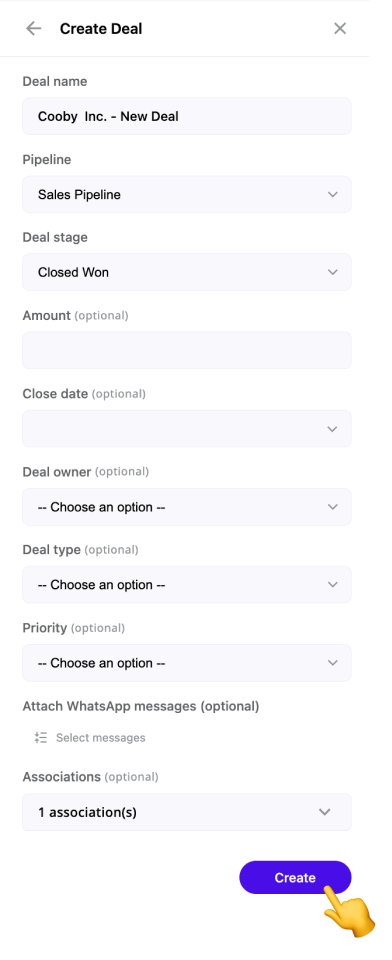Expand the Deal stage dropdown chevron
The height and width of the screenshot is (960, 392).
[333, 272]
